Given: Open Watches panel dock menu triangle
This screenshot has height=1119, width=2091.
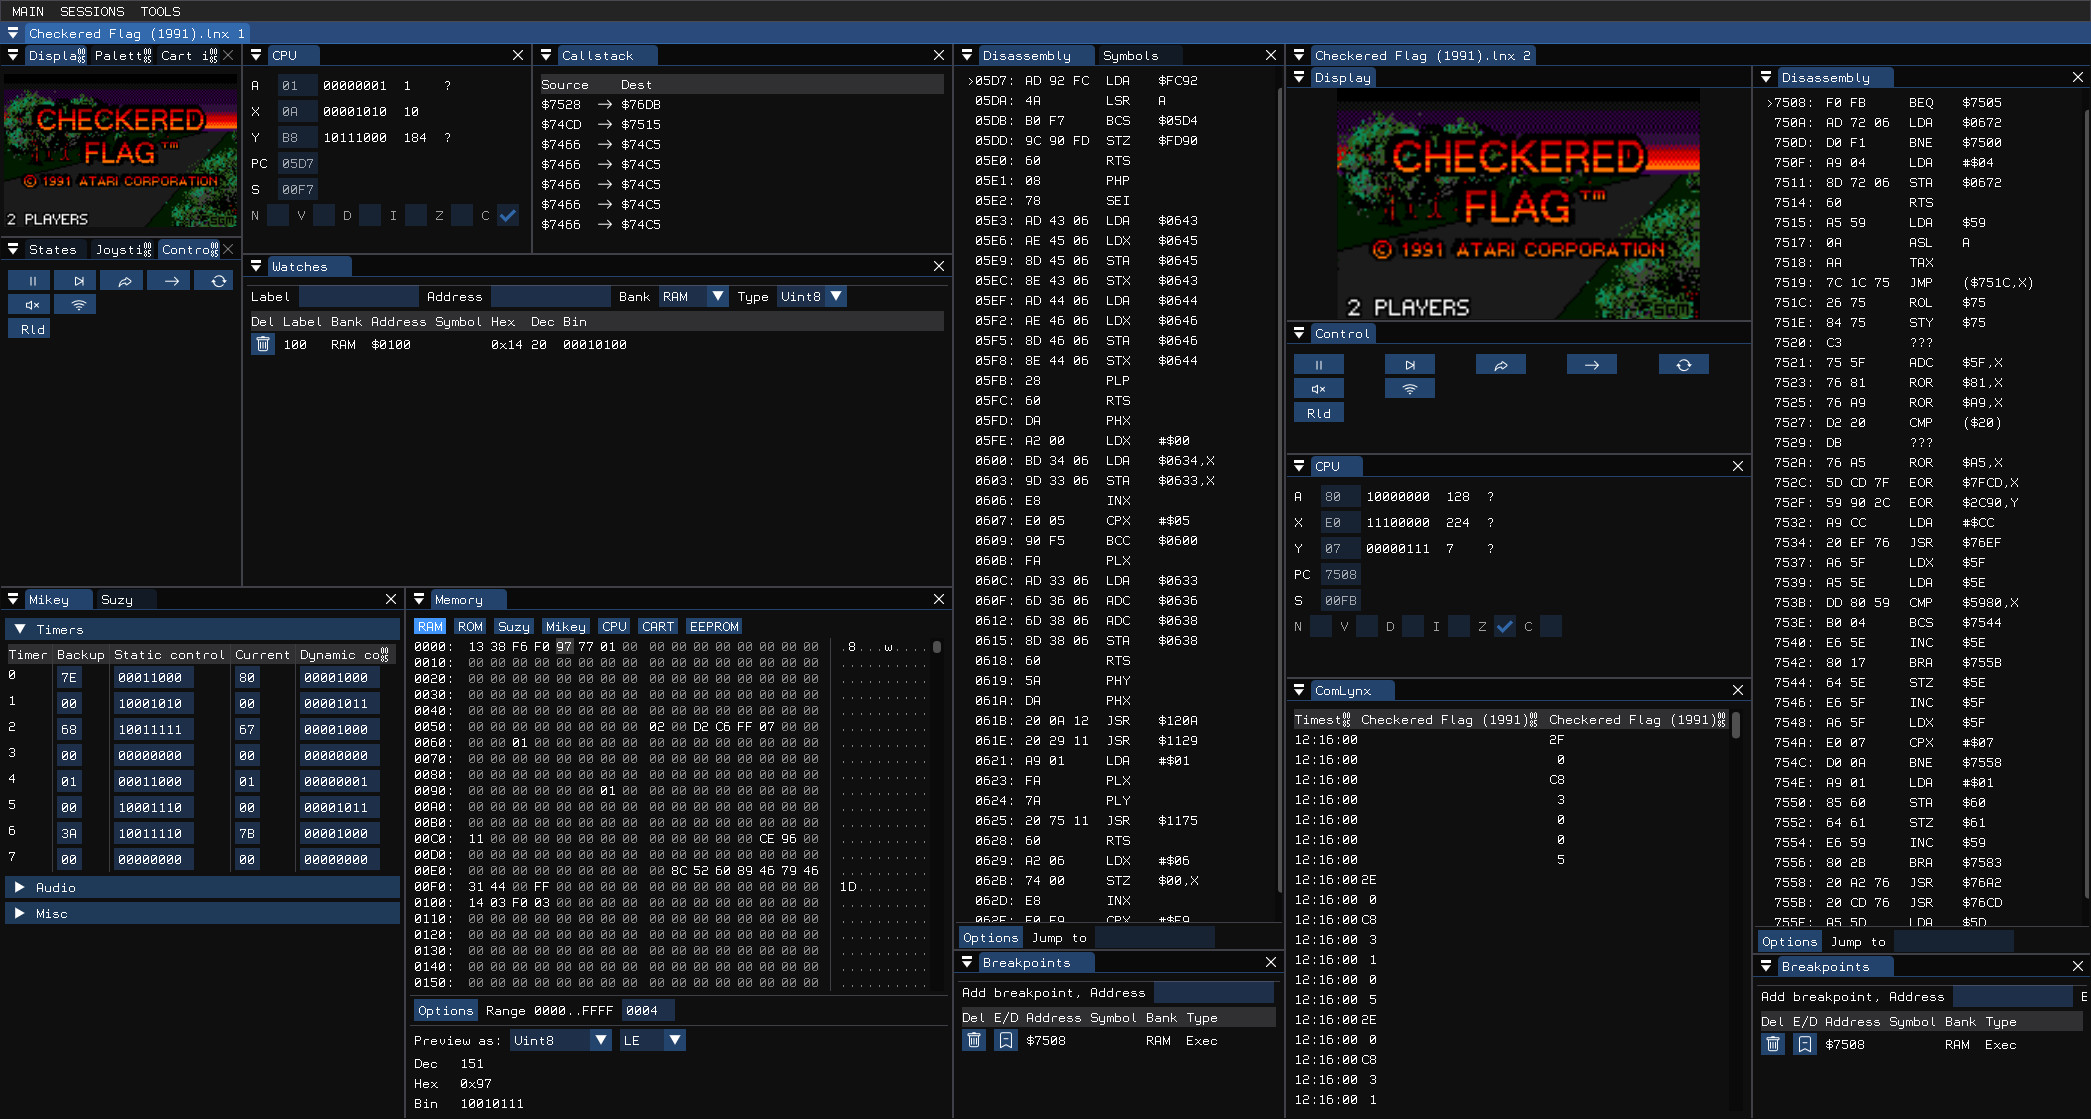Looking at the screenshot, I should (257, 266).
